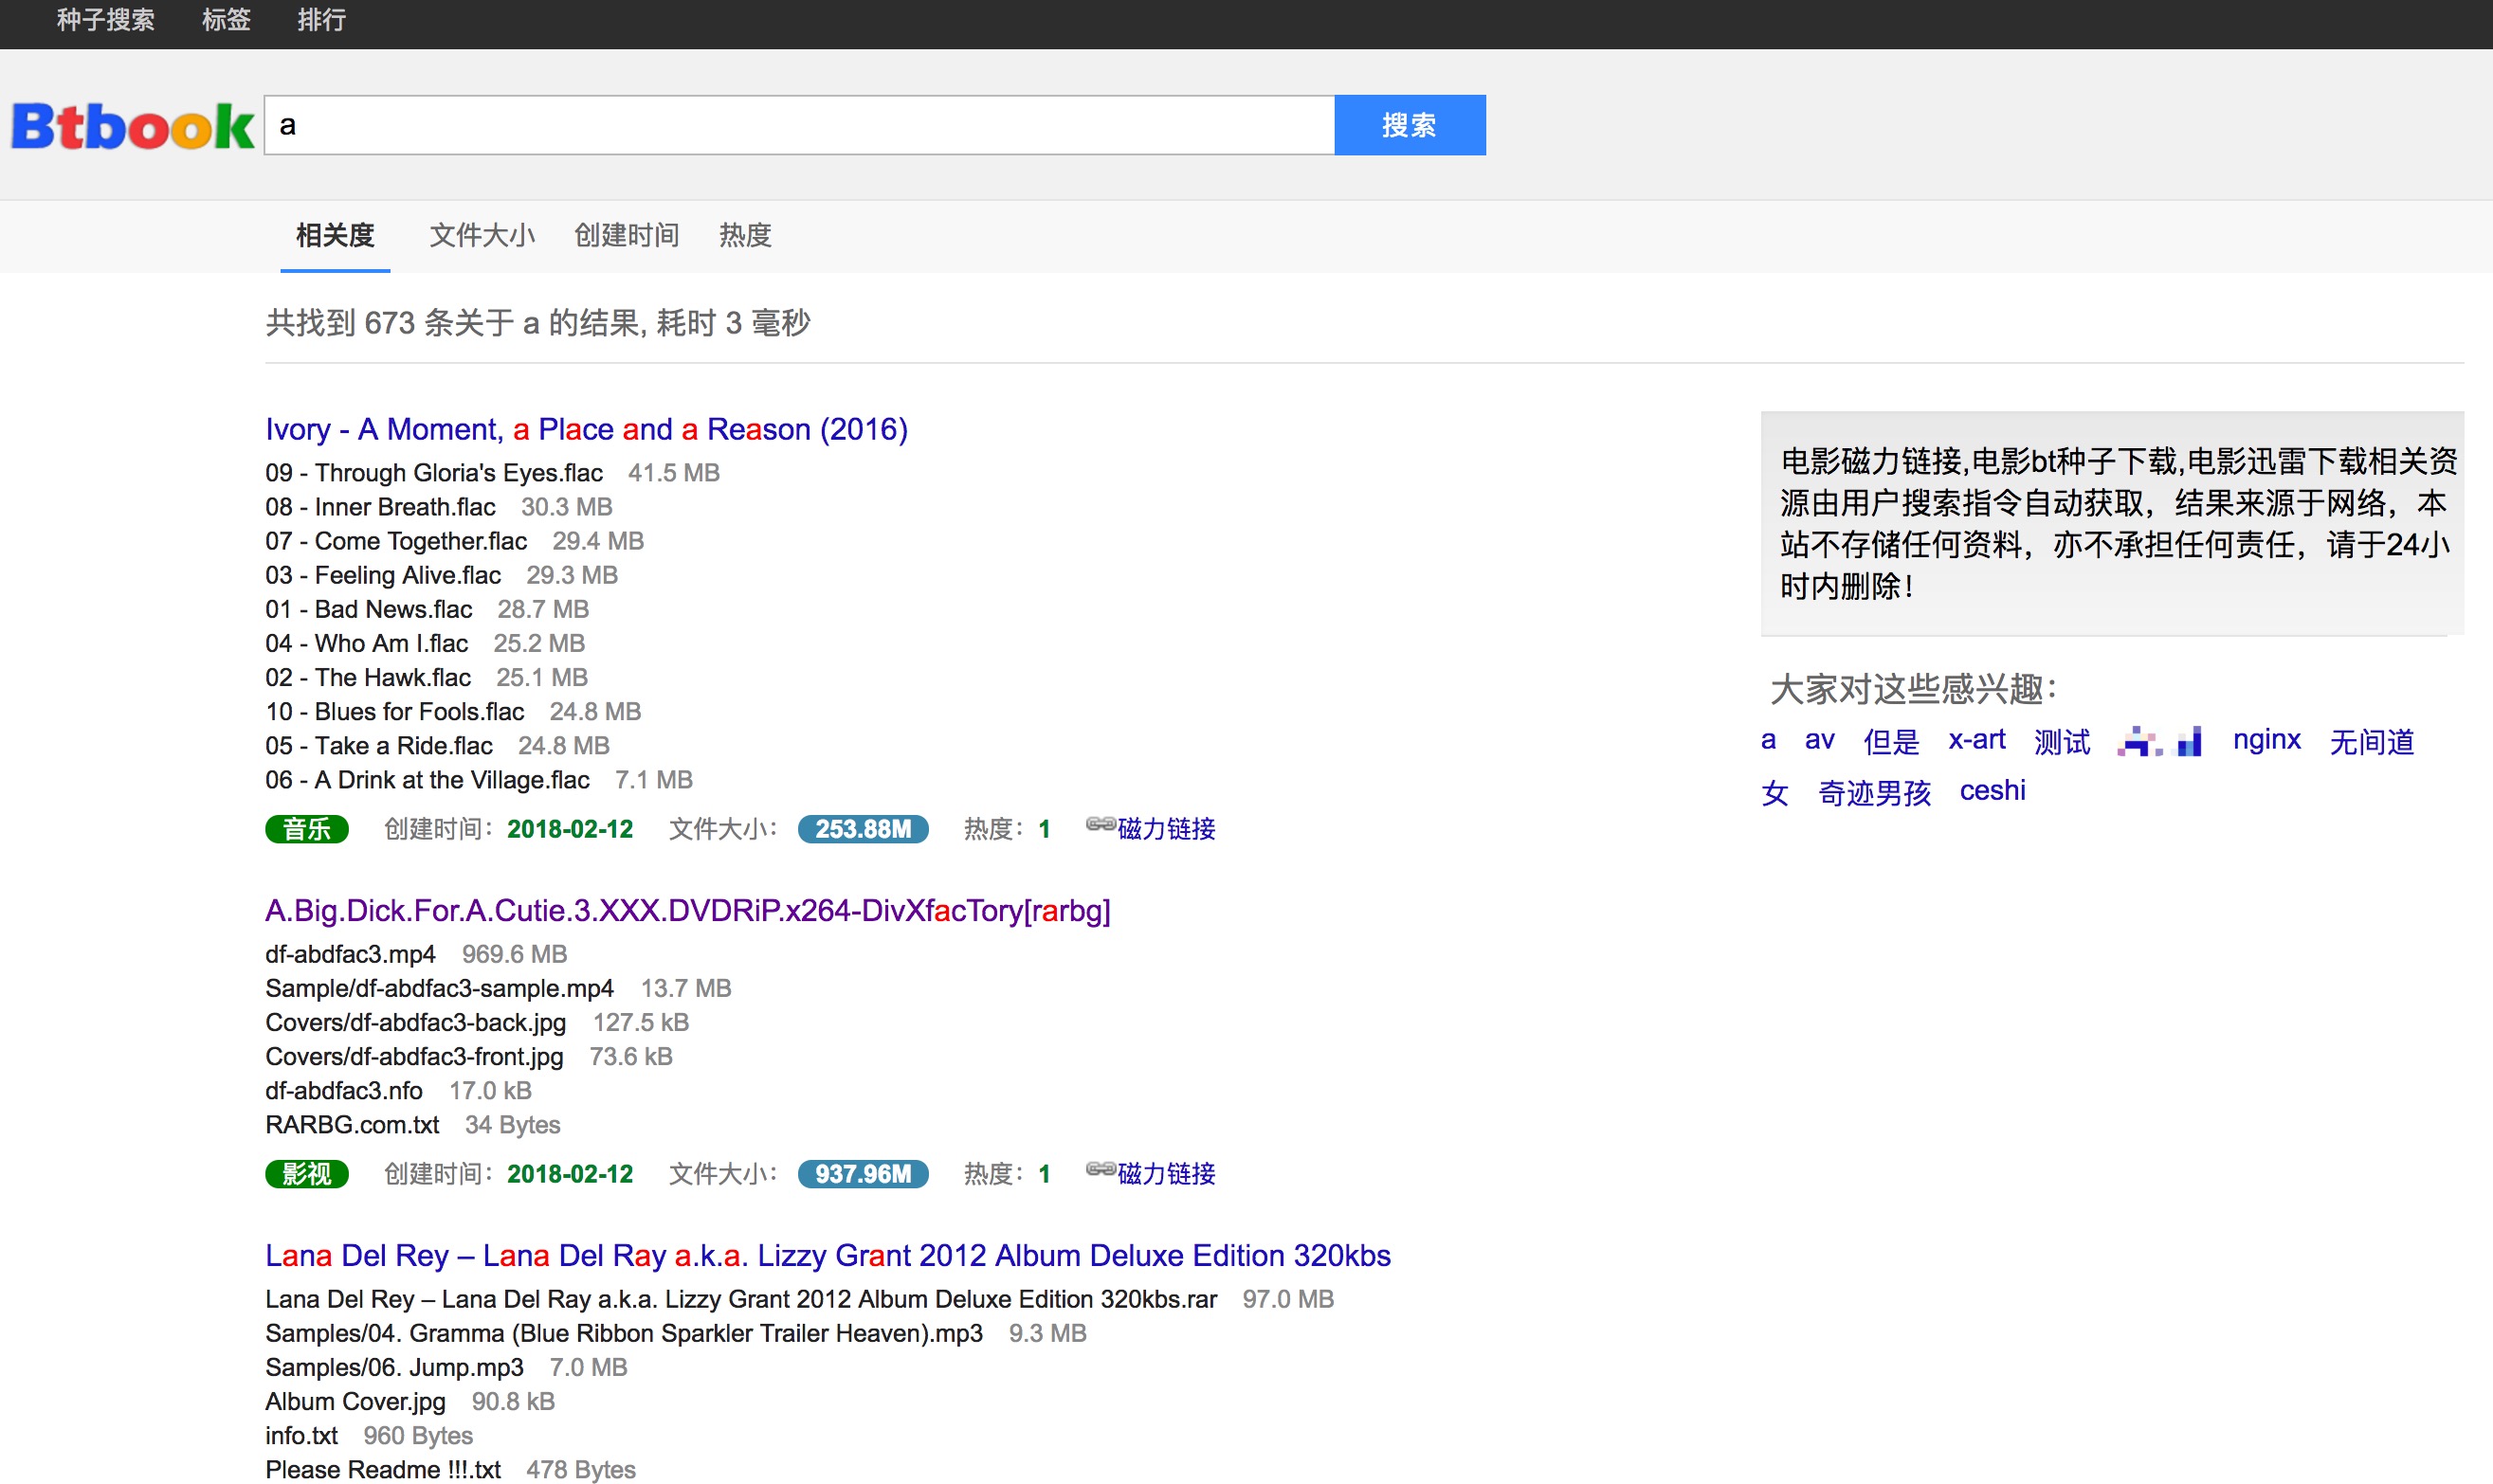Click file 'info.txt'
2493x1484 pixels.
tap(302, 1435)
